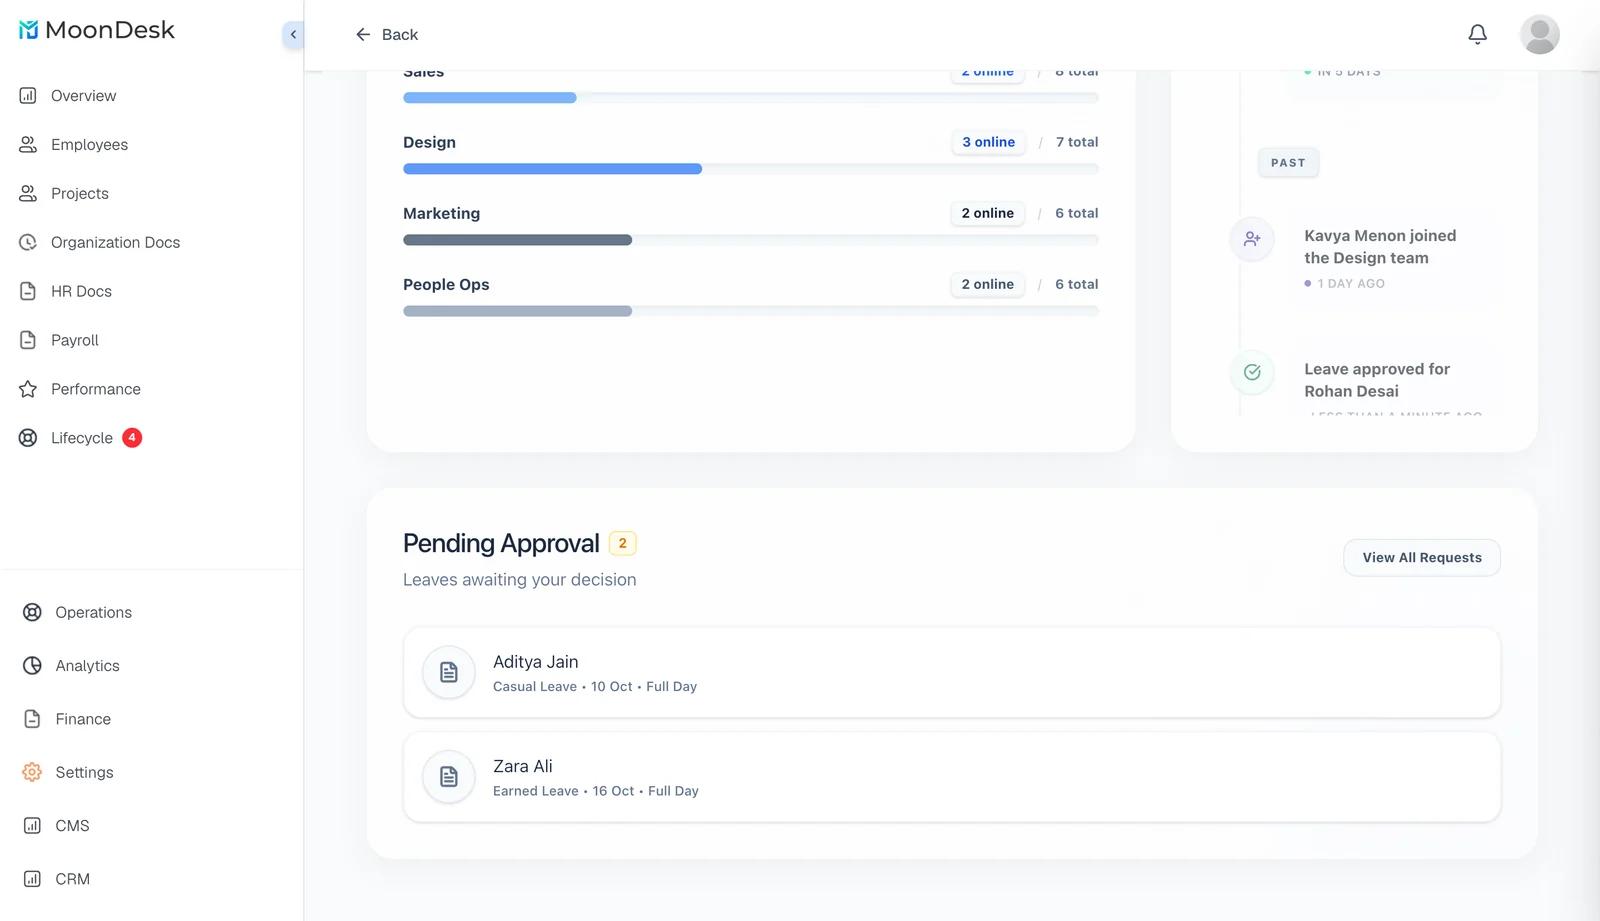Click the Settings gear icon

pyautogui.click(x=32, y=773)
